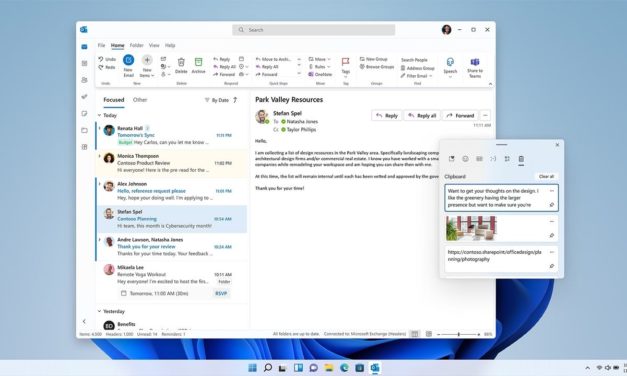Viewport: 627px width, 376px height.
Task: Click Reply in the ribbon Respond group
Action: [222, 59]
